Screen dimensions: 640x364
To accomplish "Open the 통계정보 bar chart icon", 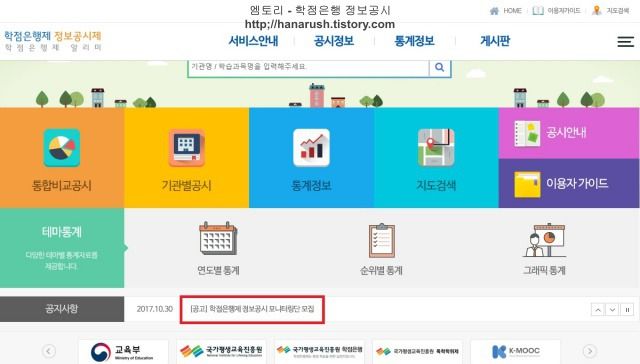I will pyautogui.click(x=311, y=148).
